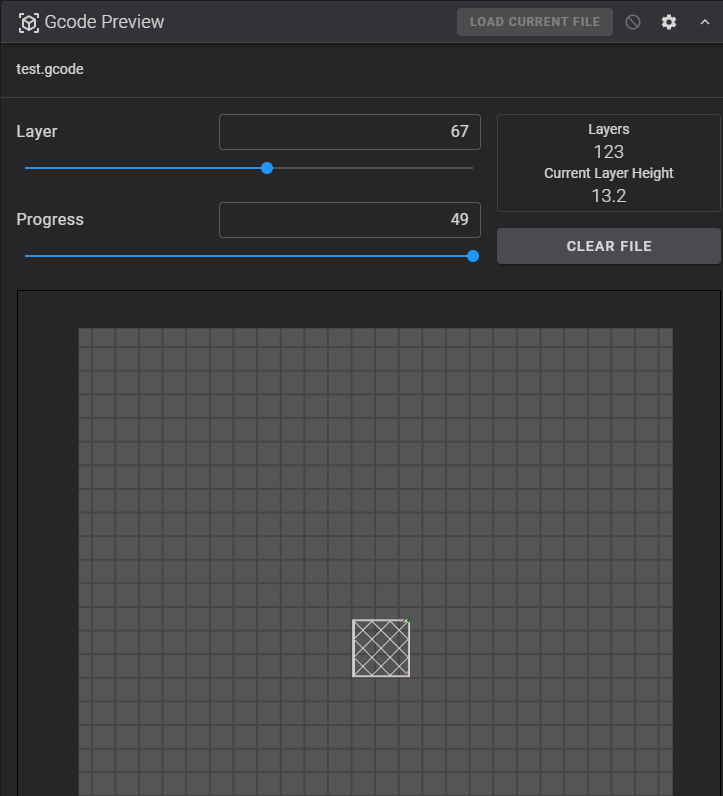Focus the Progress number input field
Viewport: 723px width, 796px height.
pyautogui.click(x=350, y=220)
